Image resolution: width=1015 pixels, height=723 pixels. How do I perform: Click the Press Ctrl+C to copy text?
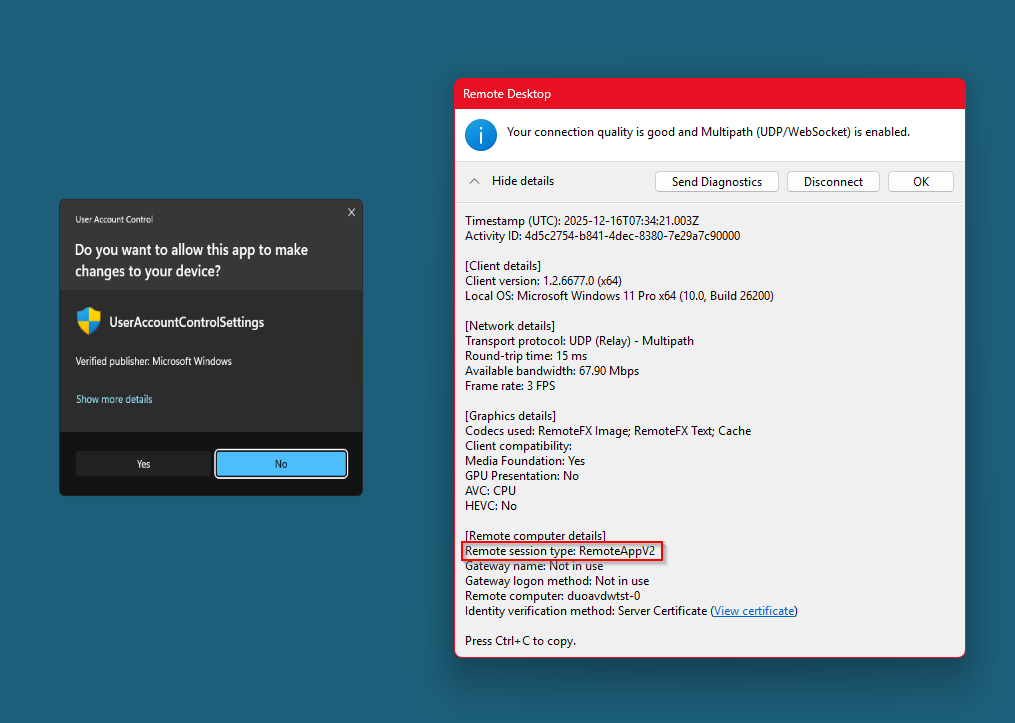click(x=520, y=641)
